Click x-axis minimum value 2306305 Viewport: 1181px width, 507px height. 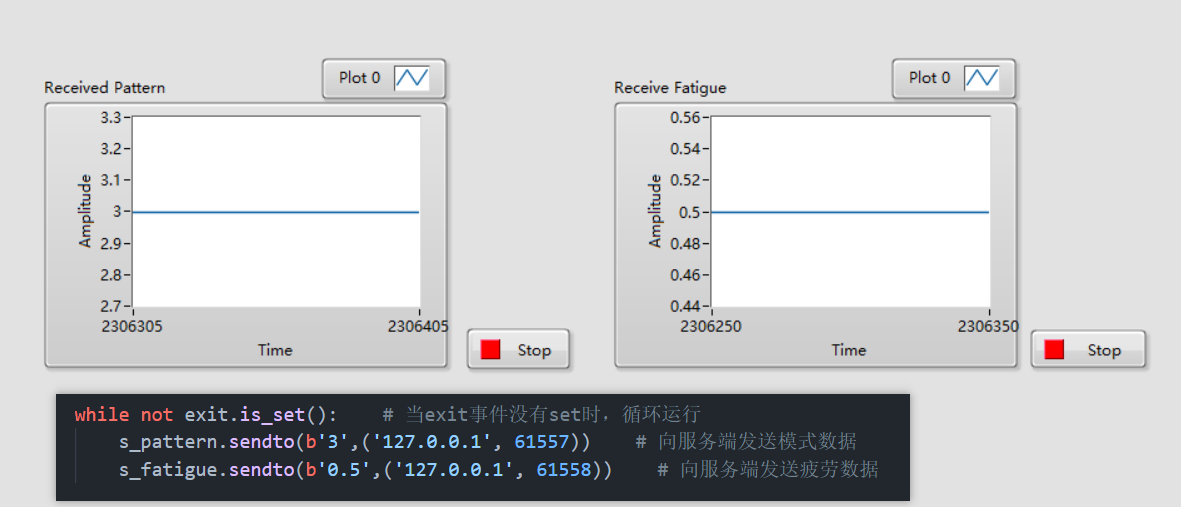133,326
